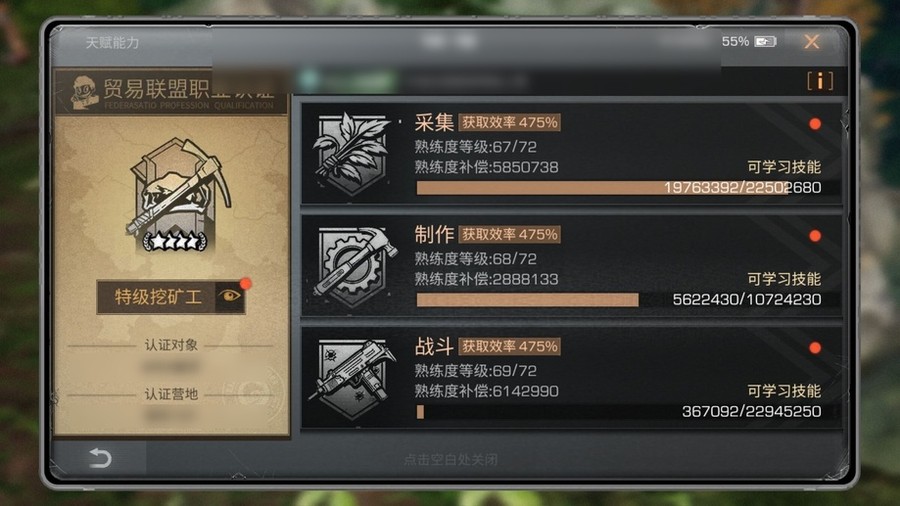This screenshot has width=900, height=506.
Task: Click the miner pickaxe certification badge
Action: pos(179,194)
